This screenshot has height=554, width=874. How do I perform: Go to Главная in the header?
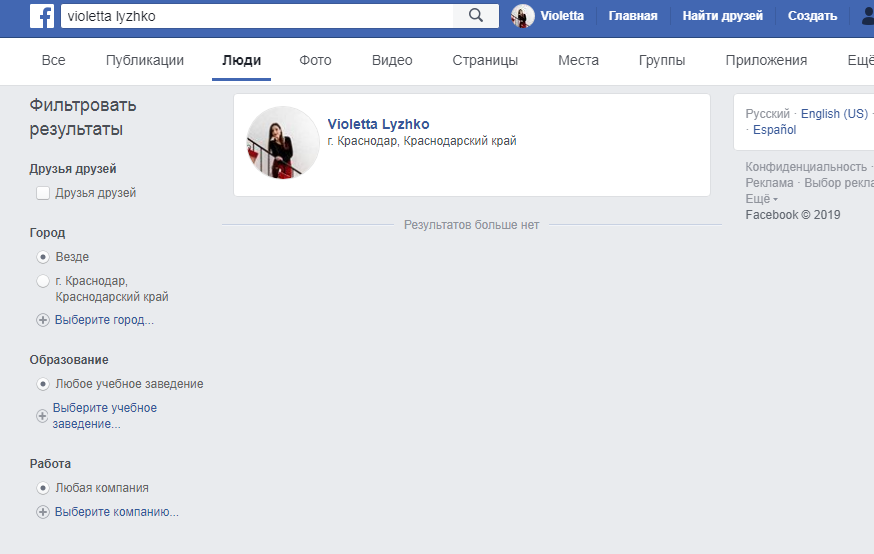pos(633,16)
